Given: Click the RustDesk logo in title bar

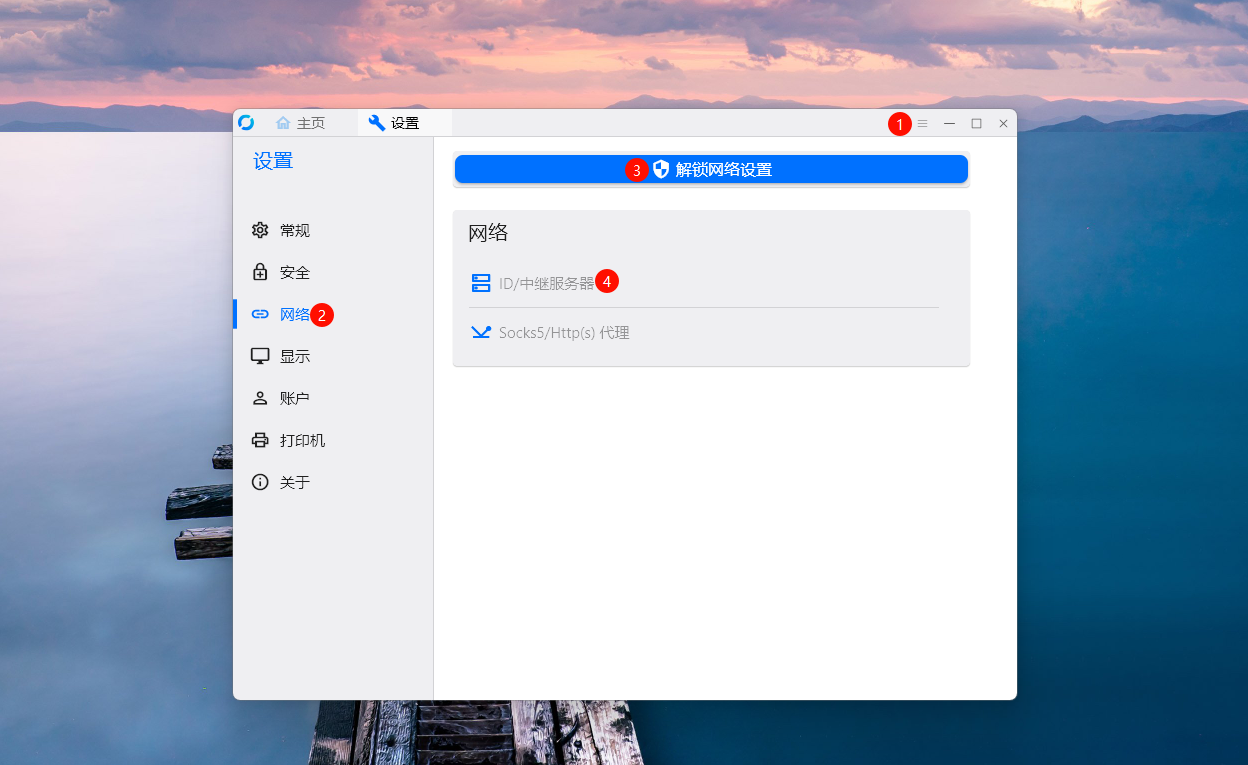Looking at the screenshot, I should click(246, 123).
